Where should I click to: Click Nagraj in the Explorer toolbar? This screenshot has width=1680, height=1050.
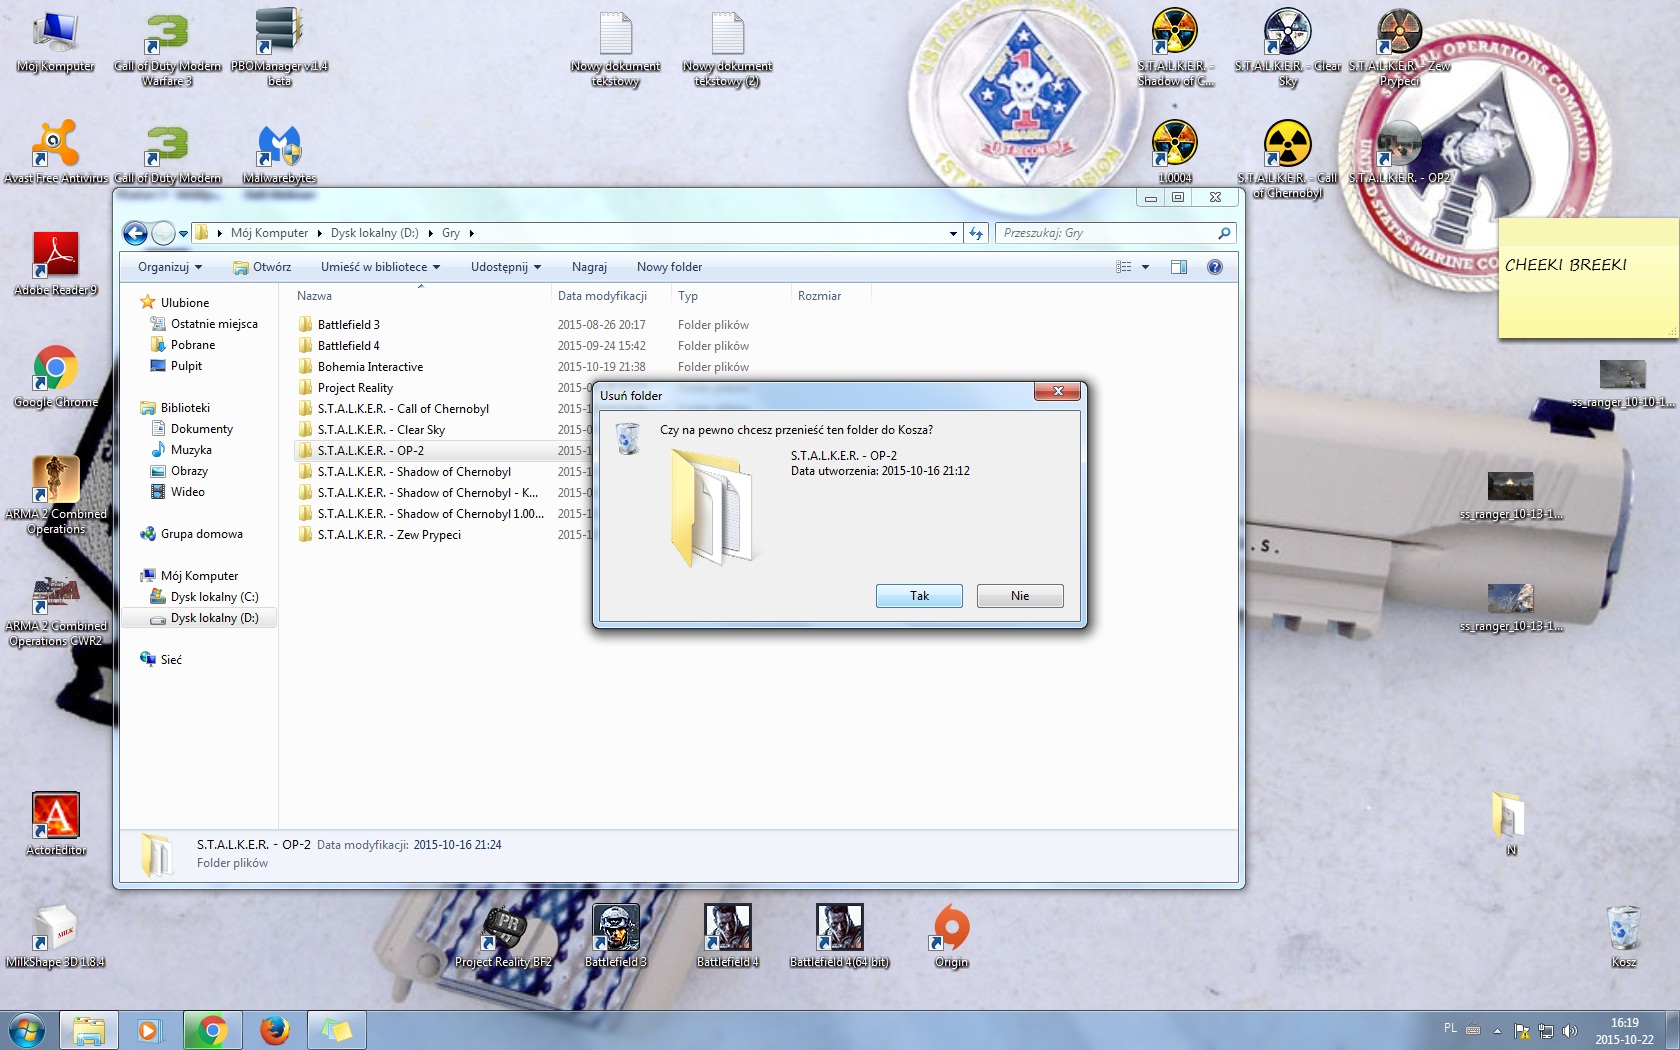tap(589, 267)
